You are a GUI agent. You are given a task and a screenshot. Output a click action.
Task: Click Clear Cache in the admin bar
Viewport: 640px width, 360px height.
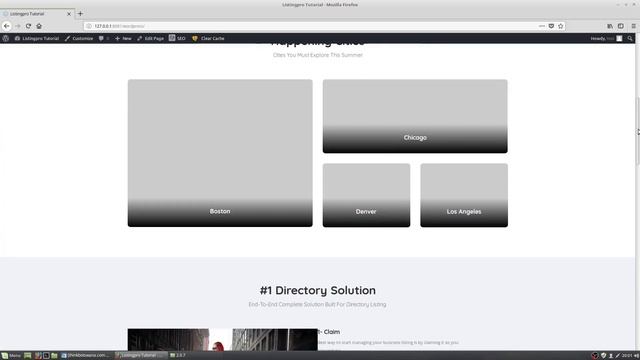pyautogui.click(x=208, y=38)
